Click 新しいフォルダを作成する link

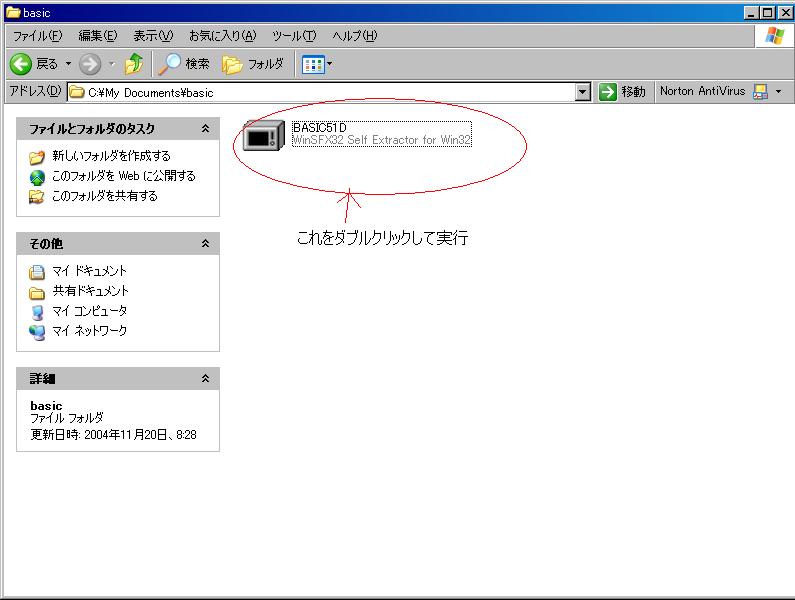pos(111,156)
